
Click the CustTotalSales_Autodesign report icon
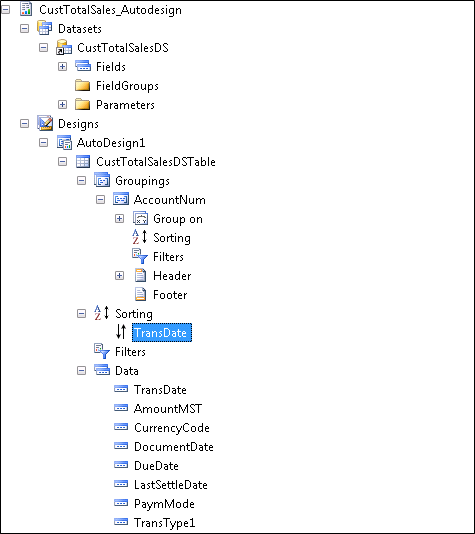[x=26, y=9]
